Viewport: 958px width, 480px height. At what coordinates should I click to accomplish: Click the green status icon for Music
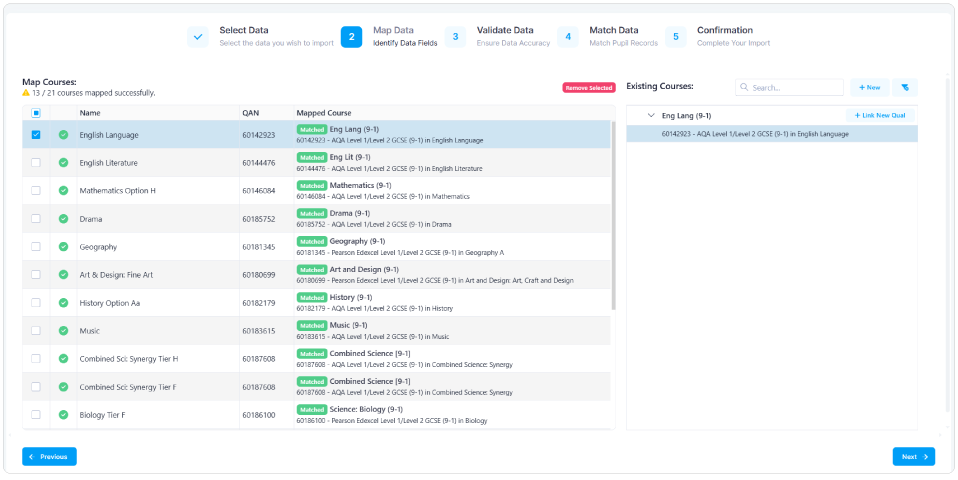[63, 331]
